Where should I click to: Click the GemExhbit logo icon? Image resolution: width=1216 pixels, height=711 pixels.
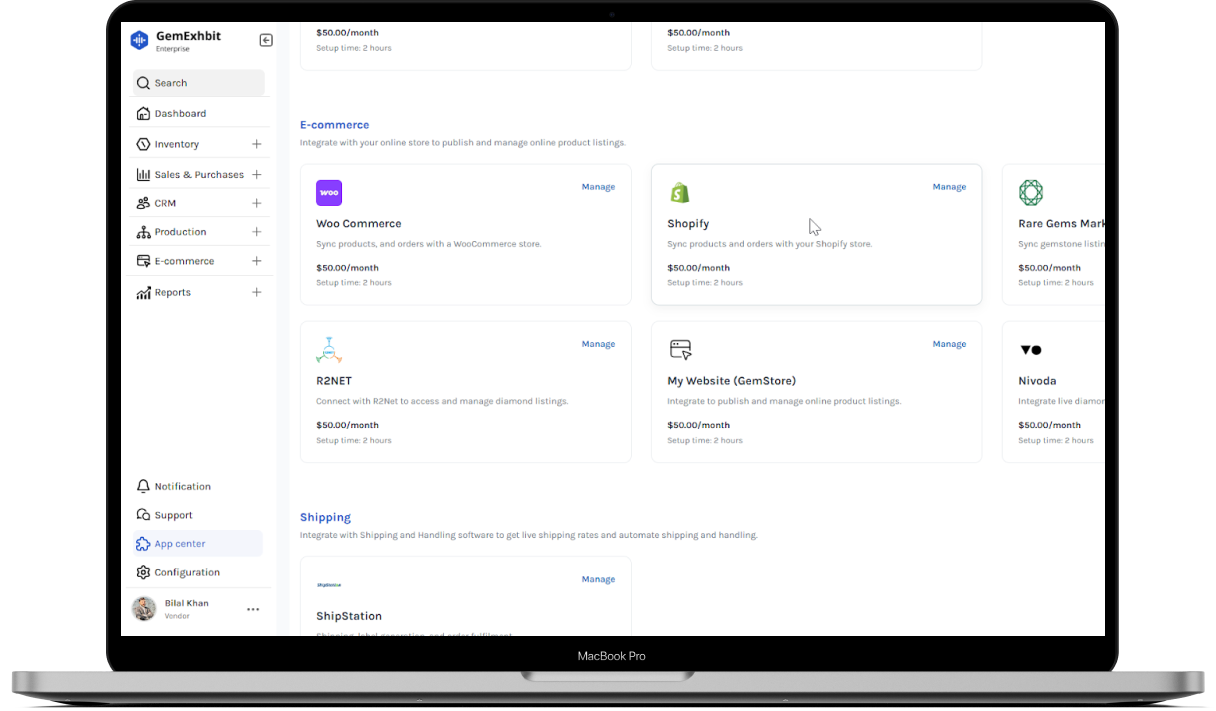point(139,40)
